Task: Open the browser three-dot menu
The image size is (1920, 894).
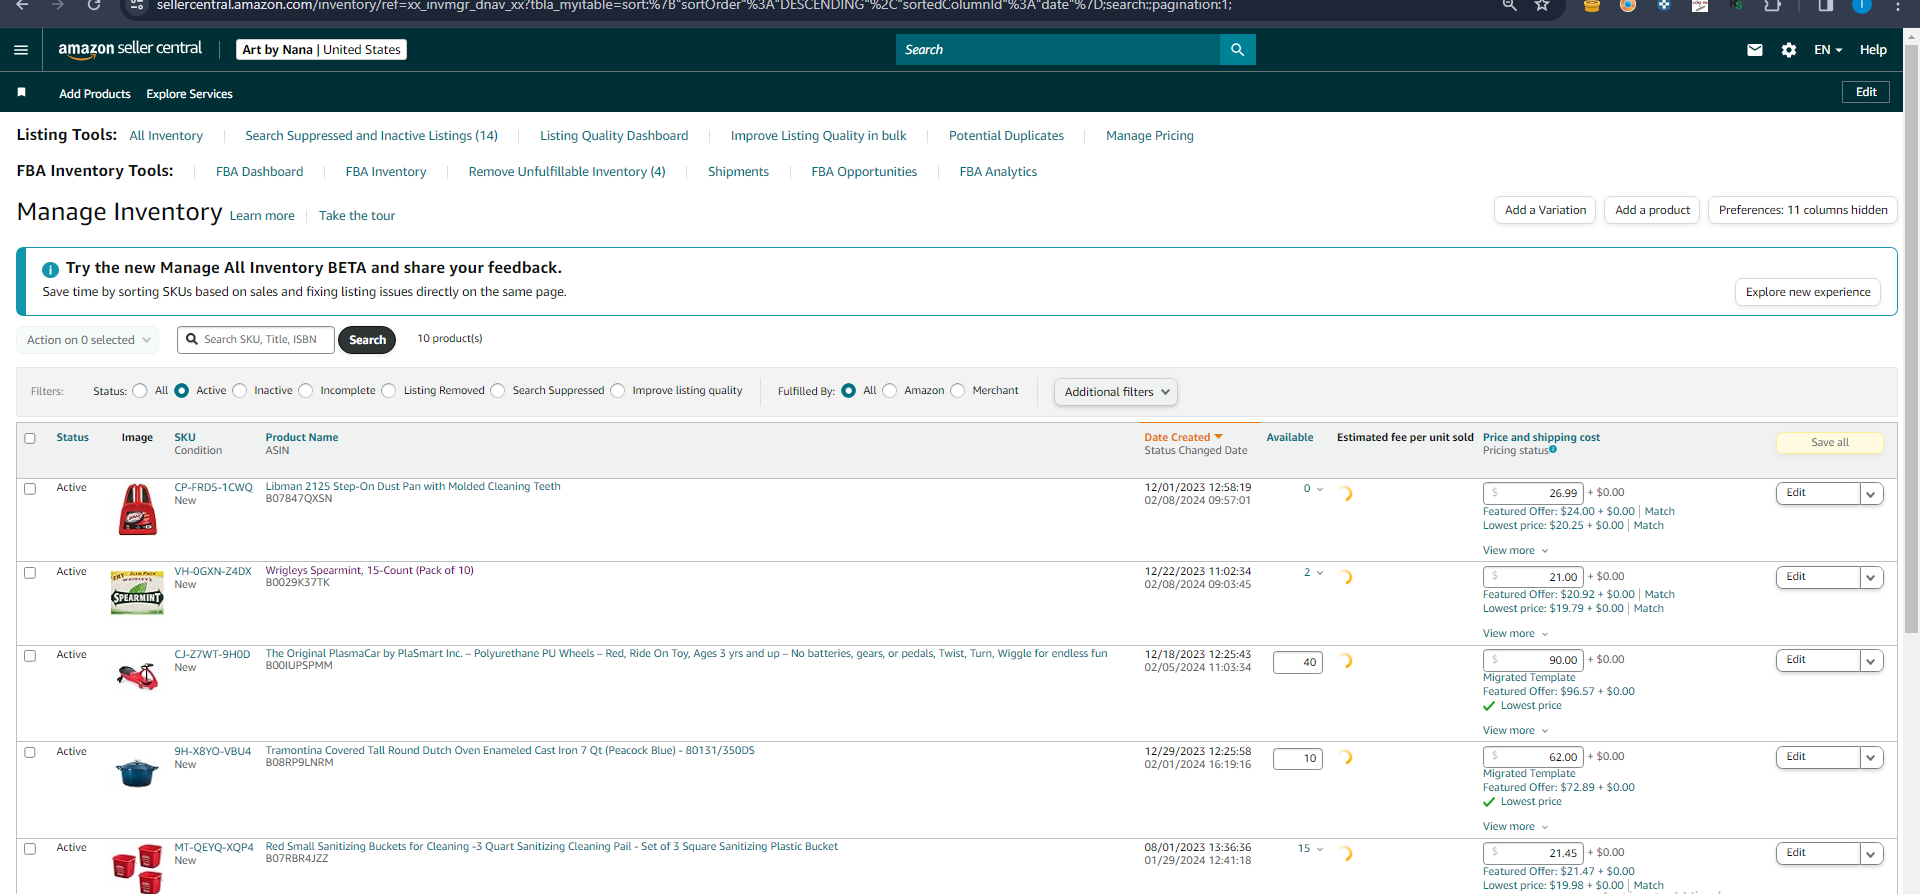Action: coord(1898,5)
